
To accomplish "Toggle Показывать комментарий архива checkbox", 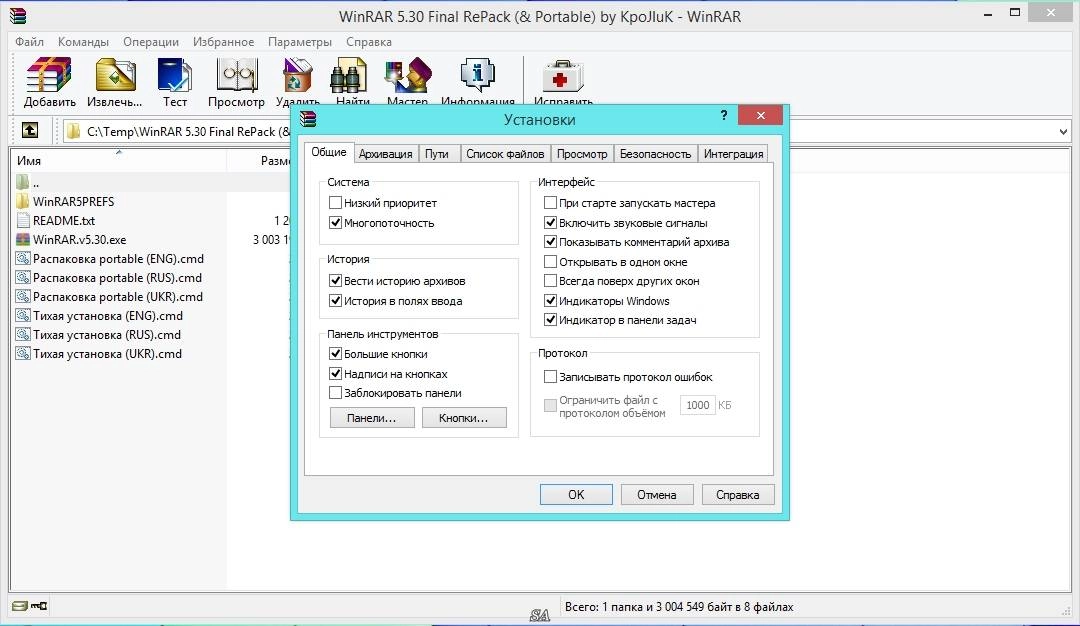I will [x=550, y=242].
